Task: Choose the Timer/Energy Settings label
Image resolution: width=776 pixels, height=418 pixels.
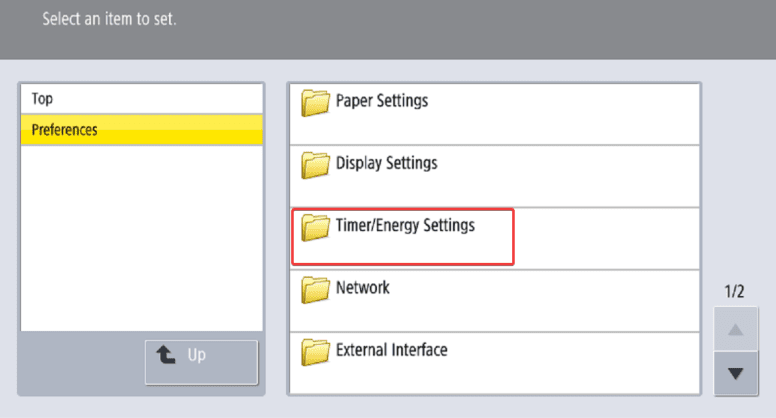Action: tap(405, 226)
